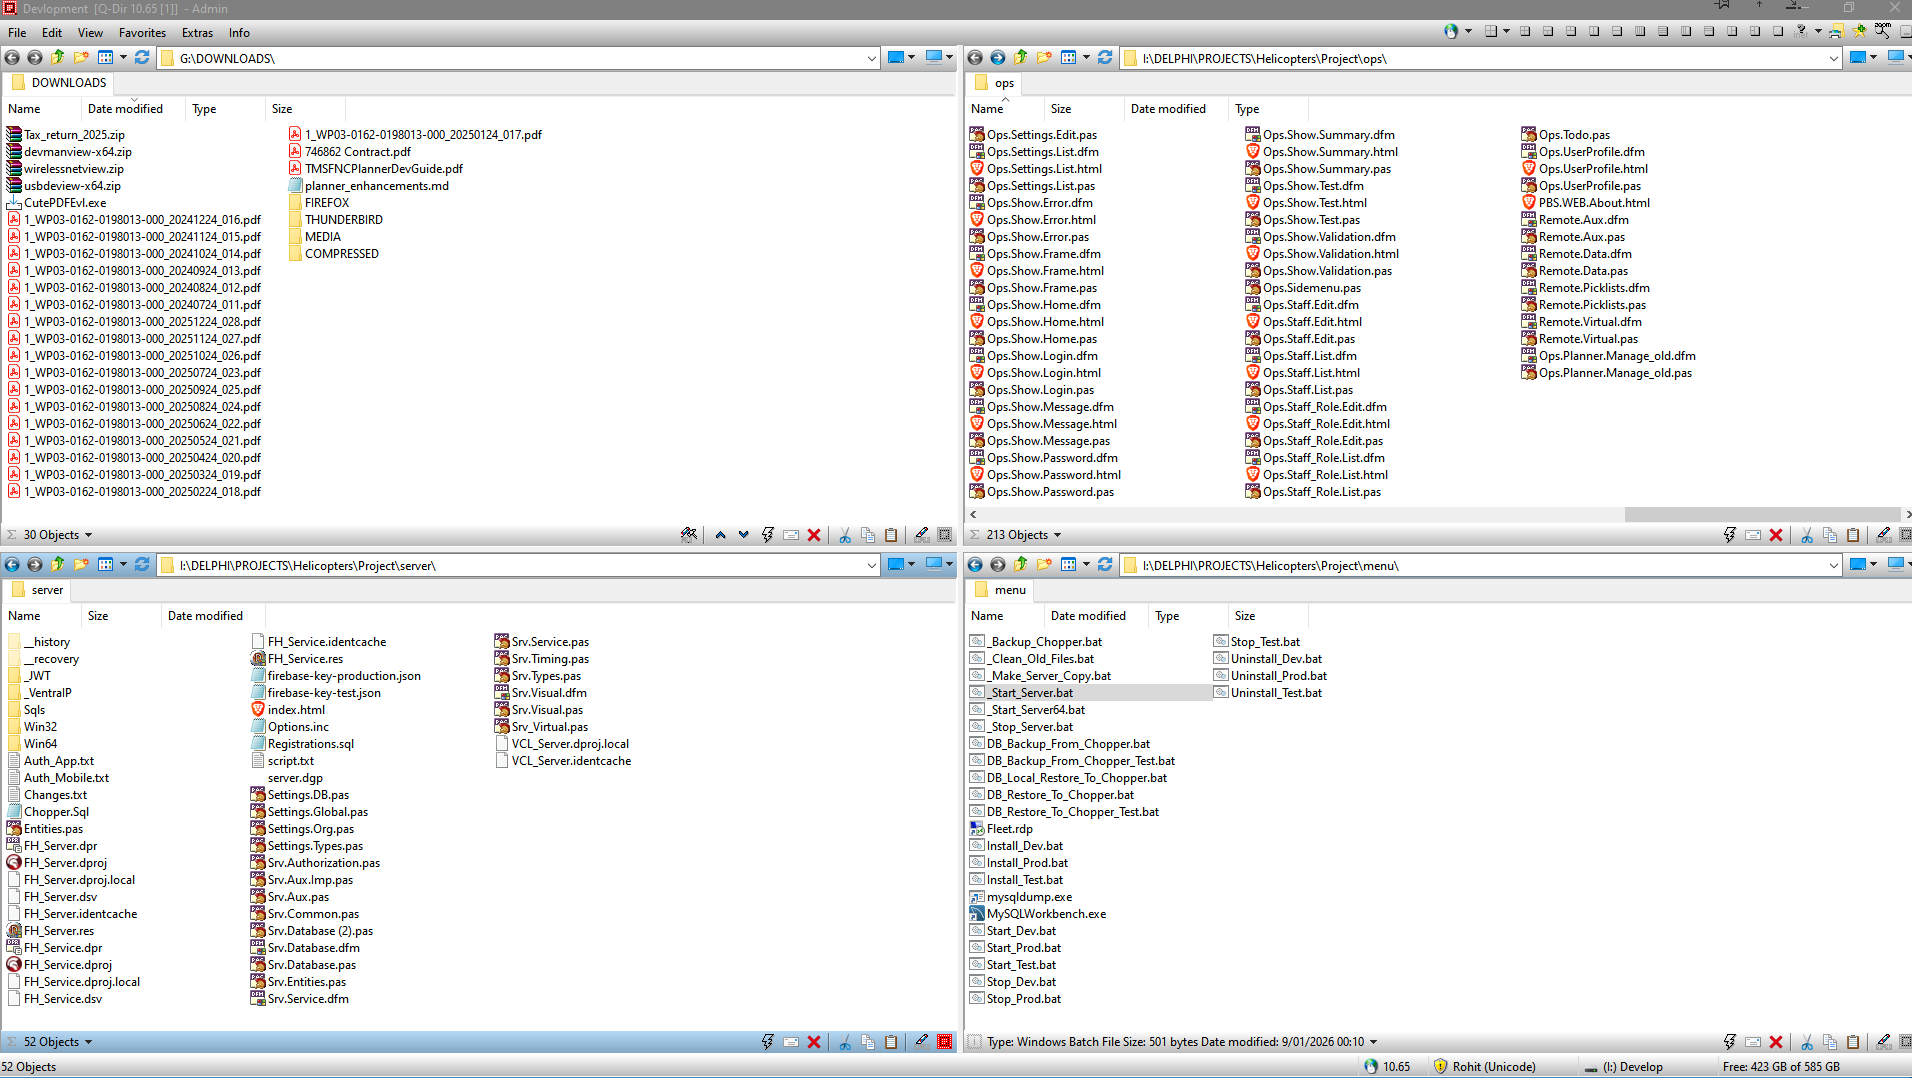The image size is (1912, 1078).
Task: Toggle the red square icon in server status bar
Action: coord(944,1042)
